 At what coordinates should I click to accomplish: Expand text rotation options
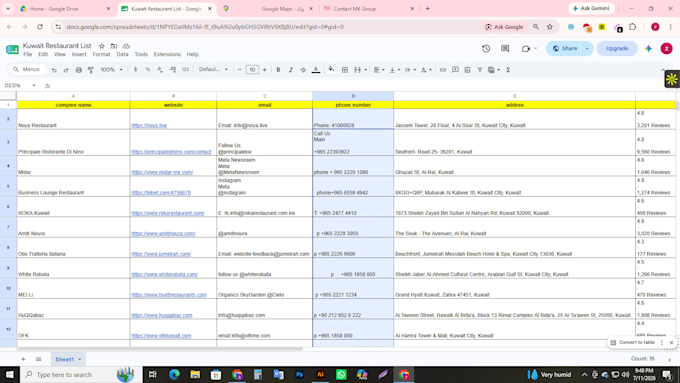(x=430, y=70)
